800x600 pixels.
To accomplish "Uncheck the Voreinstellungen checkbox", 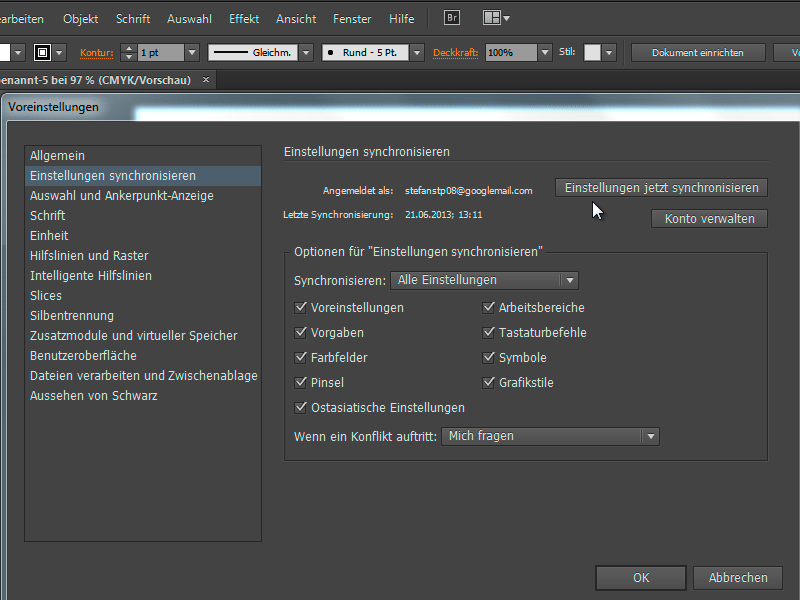I will click(x=301, y=308).
